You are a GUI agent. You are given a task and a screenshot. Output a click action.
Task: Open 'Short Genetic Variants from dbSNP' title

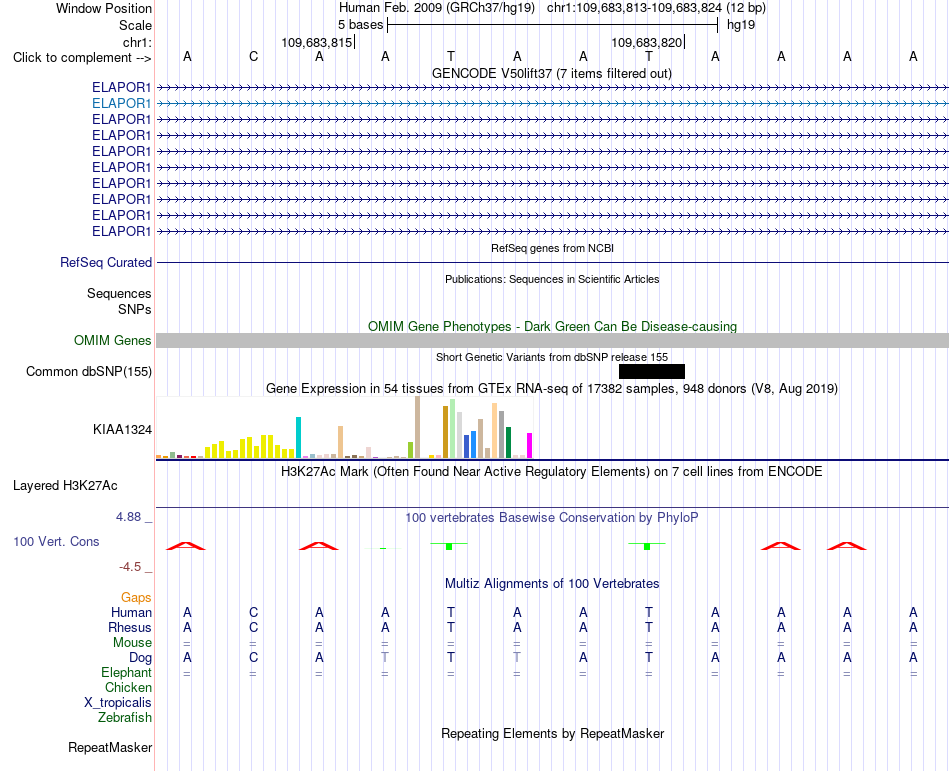pyautogui.click(x=552, y=357)
